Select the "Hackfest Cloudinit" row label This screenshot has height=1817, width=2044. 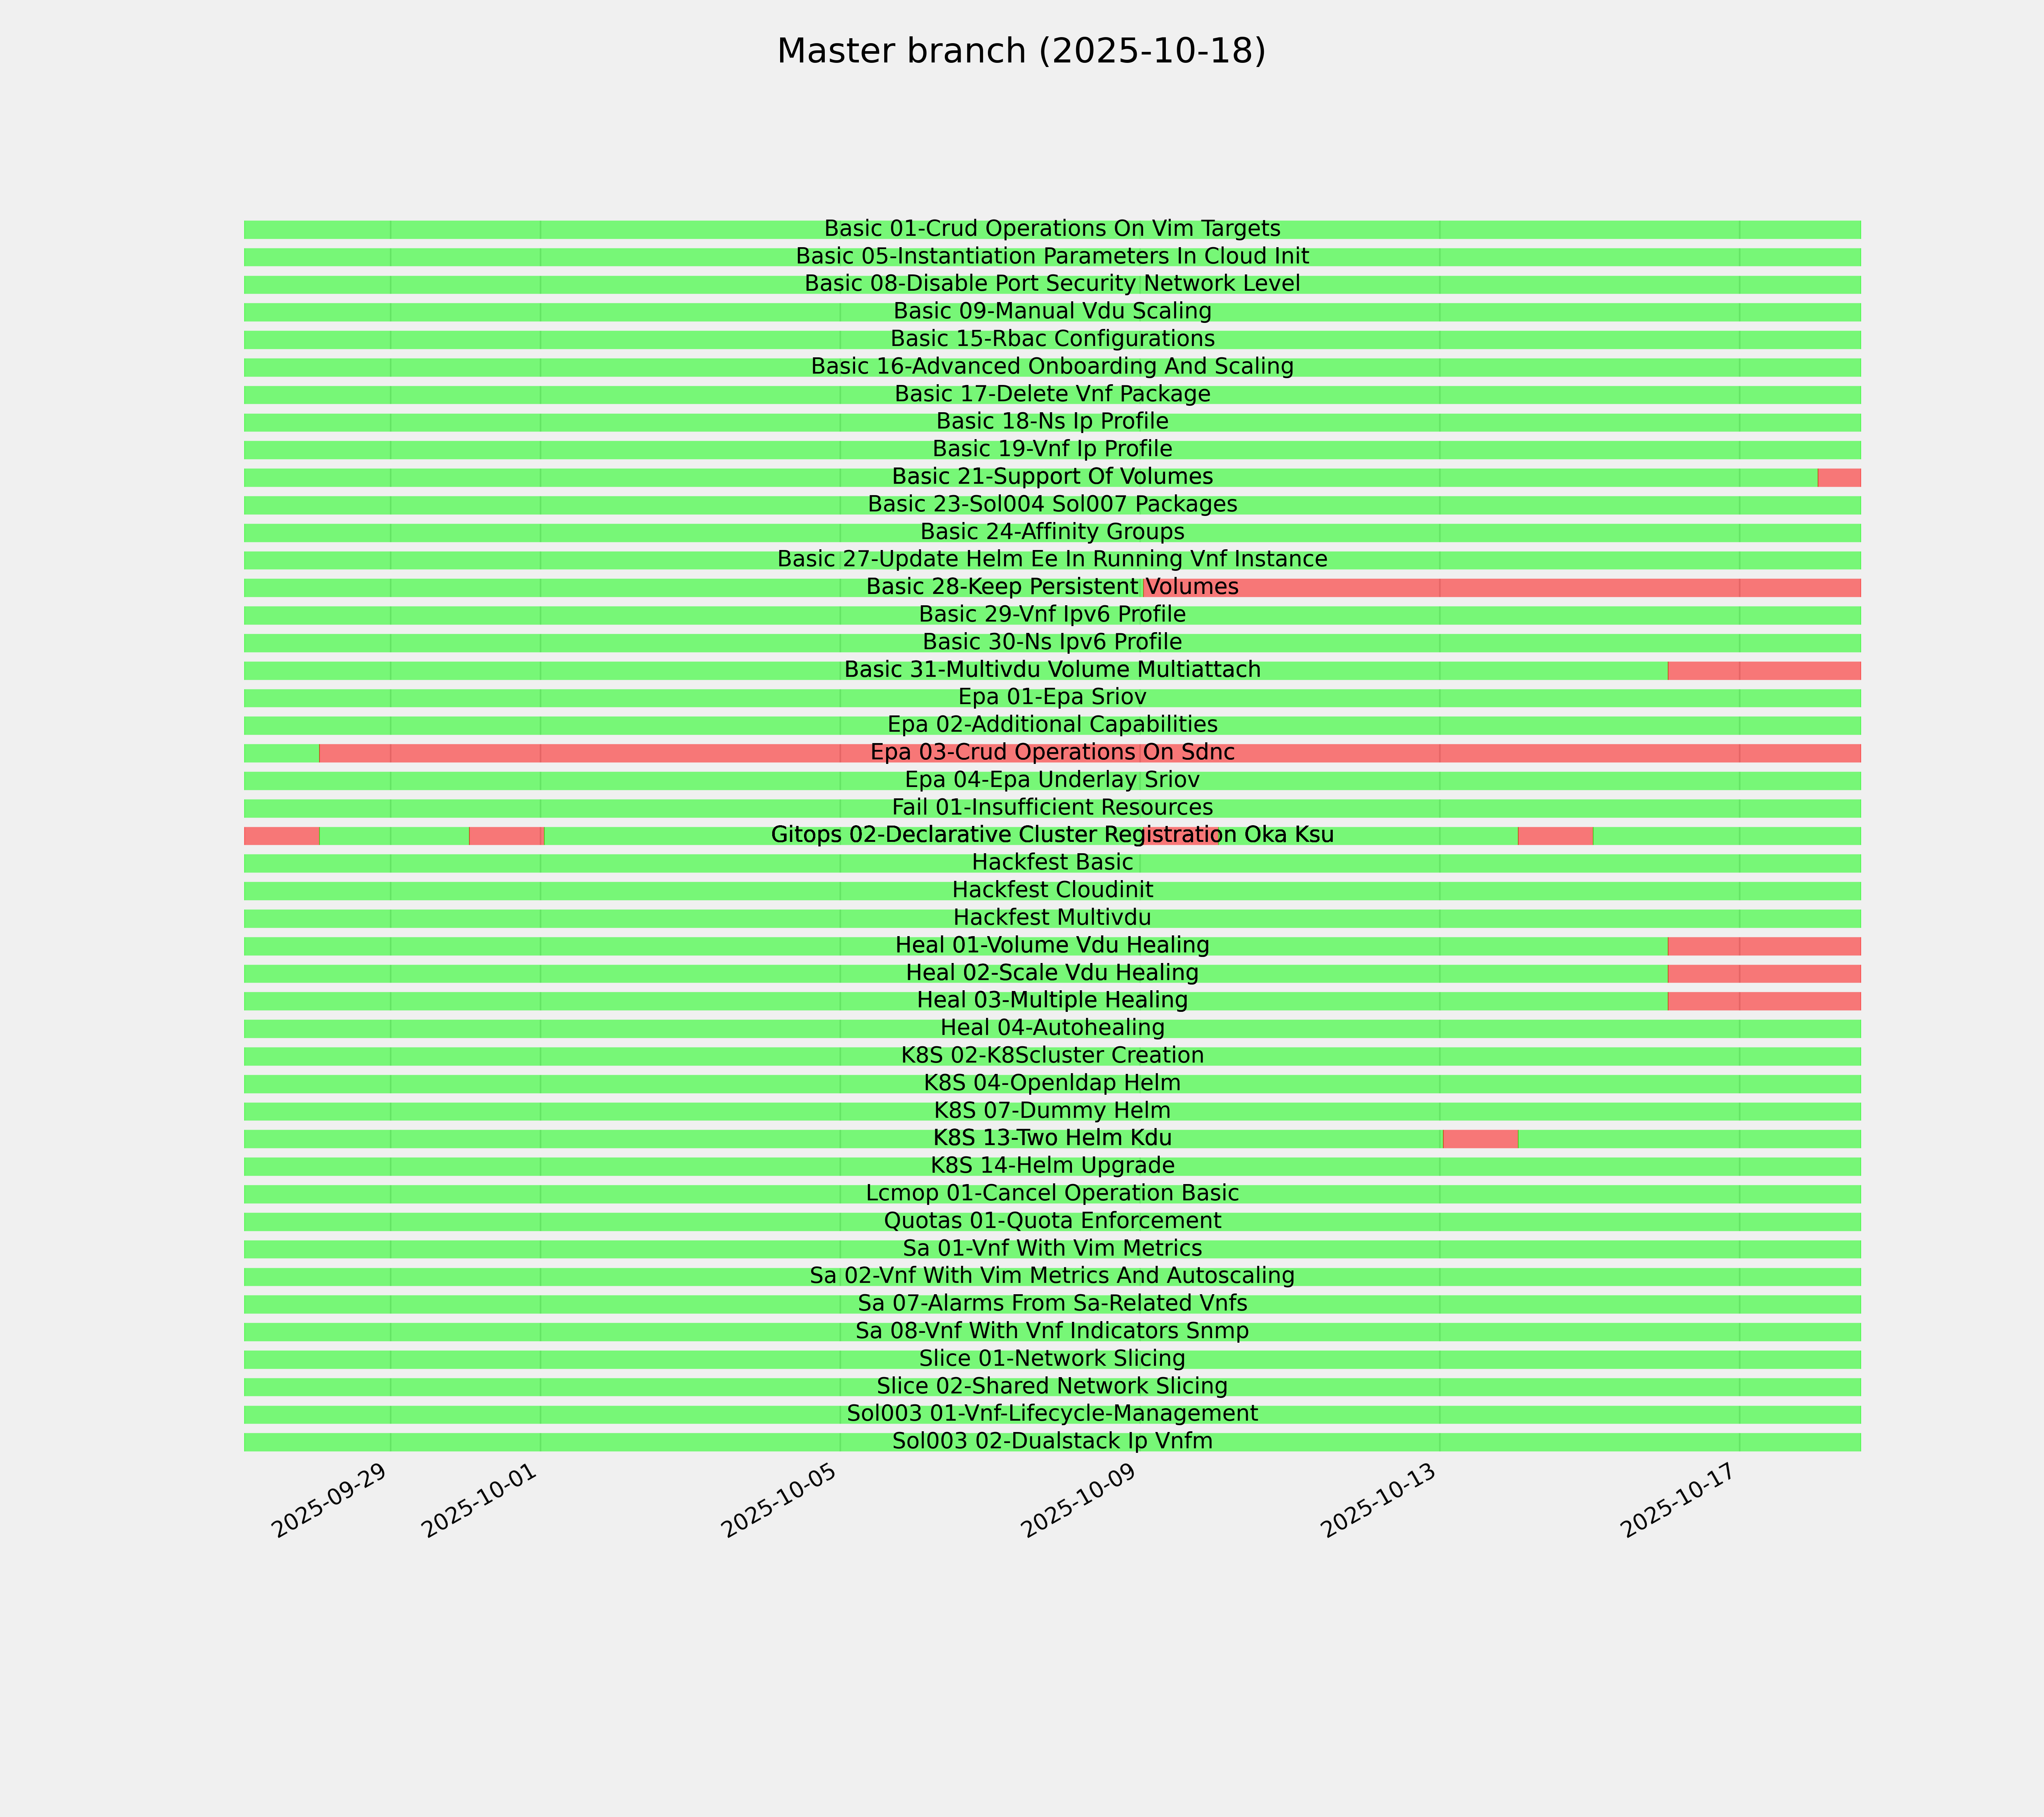1052,890
